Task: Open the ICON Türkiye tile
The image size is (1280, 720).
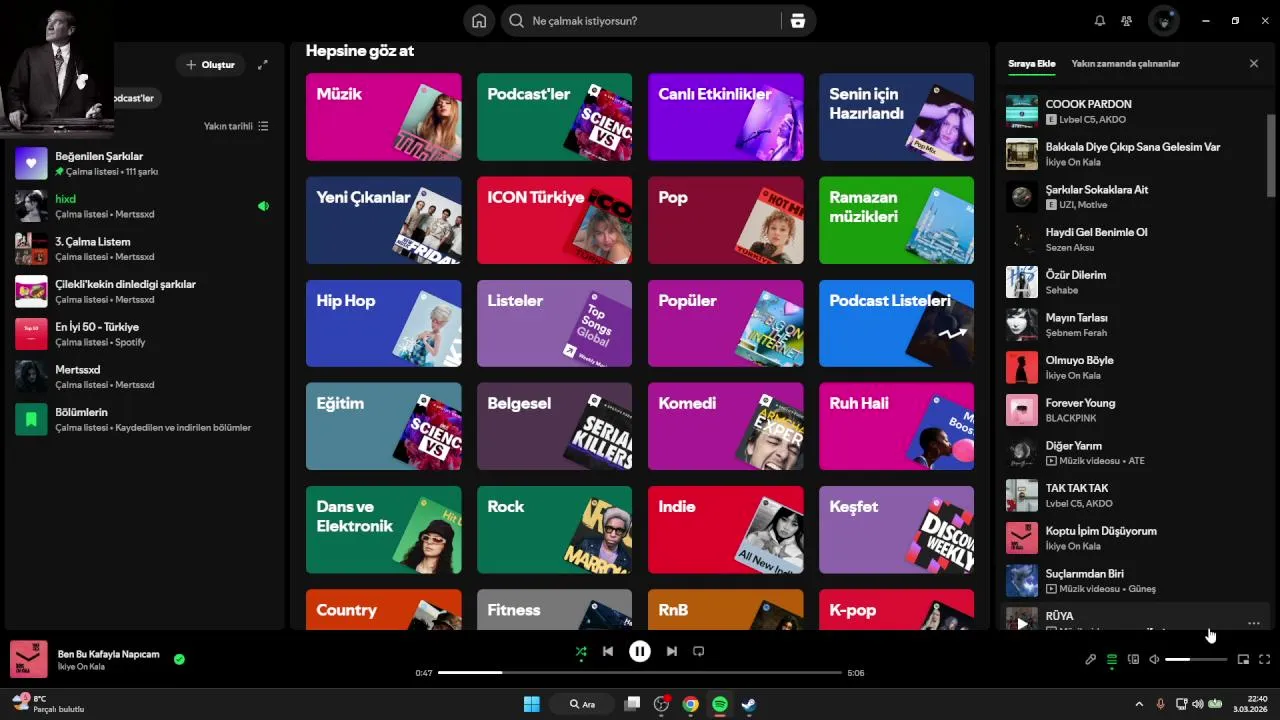Action: [x=554, y=220]
